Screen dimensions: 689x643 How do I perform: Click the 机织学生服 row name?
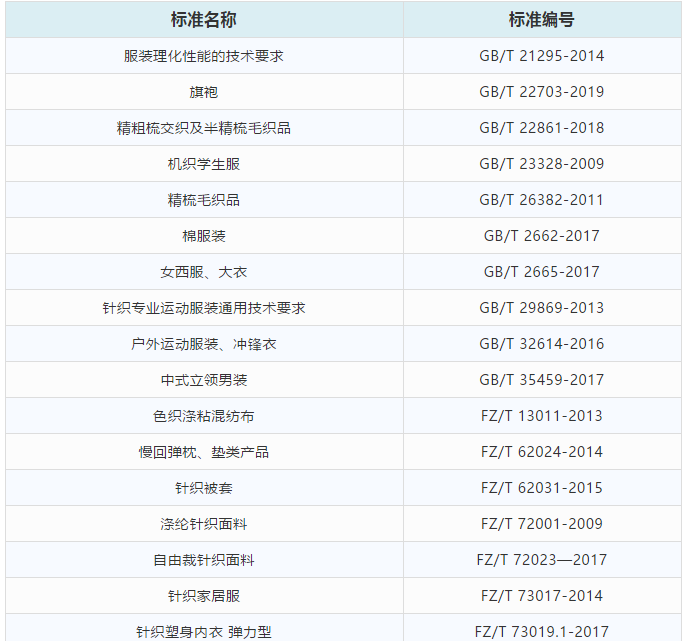click(204, 164)
